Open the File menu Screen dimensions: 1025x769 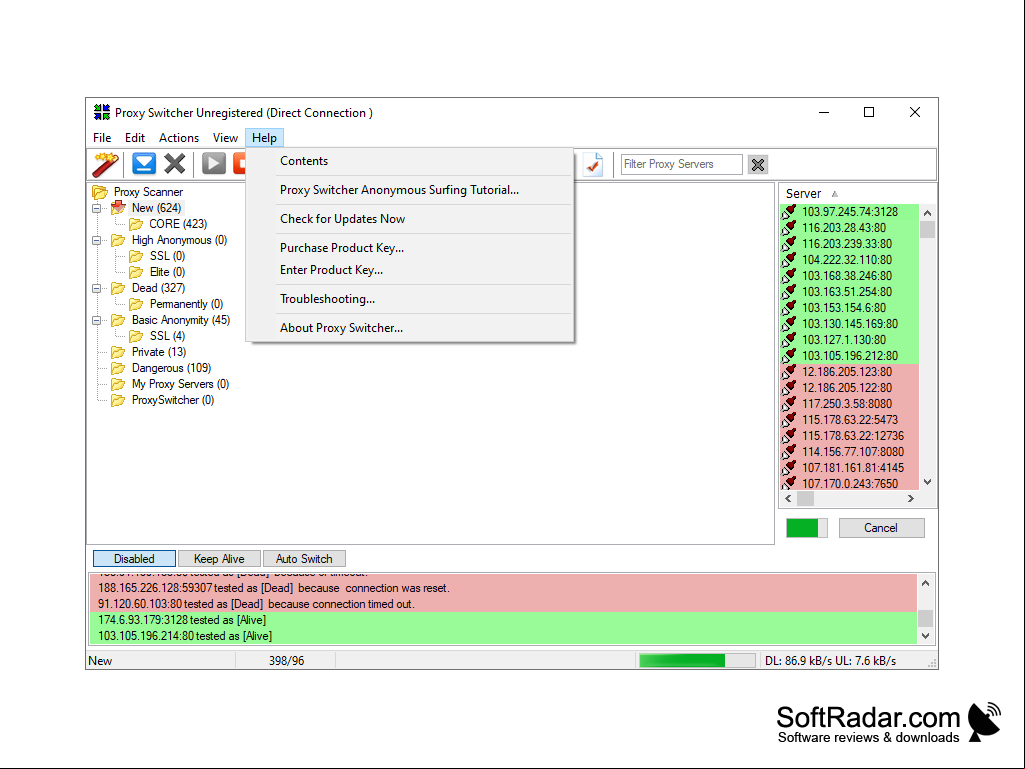pos(102,138)
